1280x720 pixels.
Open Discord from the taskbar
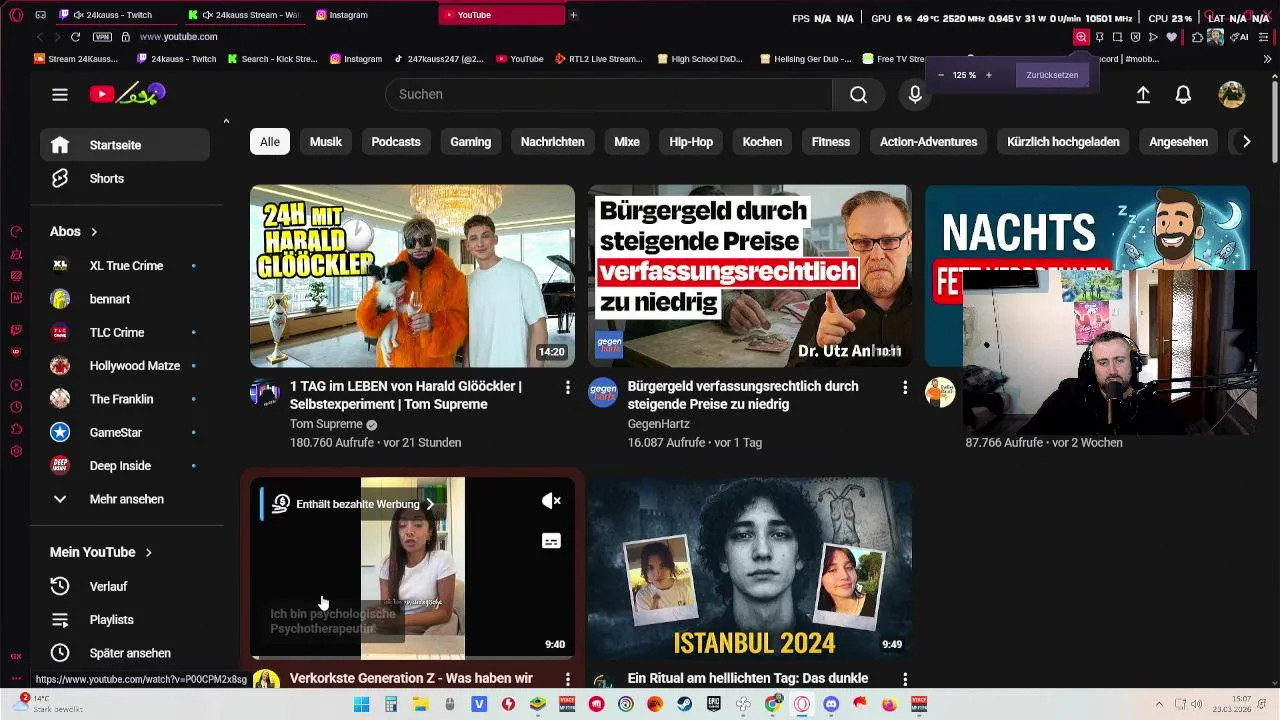(831, 705)
